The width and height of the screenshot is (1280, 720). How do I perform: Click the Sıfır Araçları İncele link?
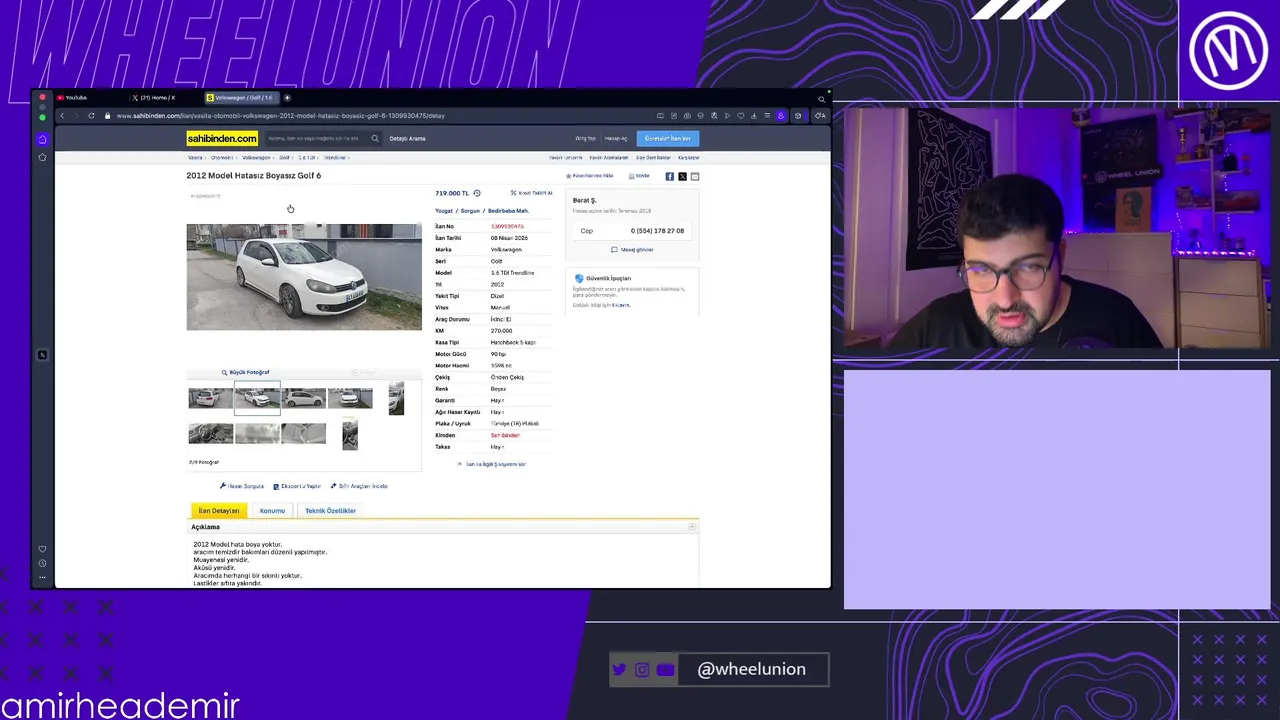coord(359,486)
